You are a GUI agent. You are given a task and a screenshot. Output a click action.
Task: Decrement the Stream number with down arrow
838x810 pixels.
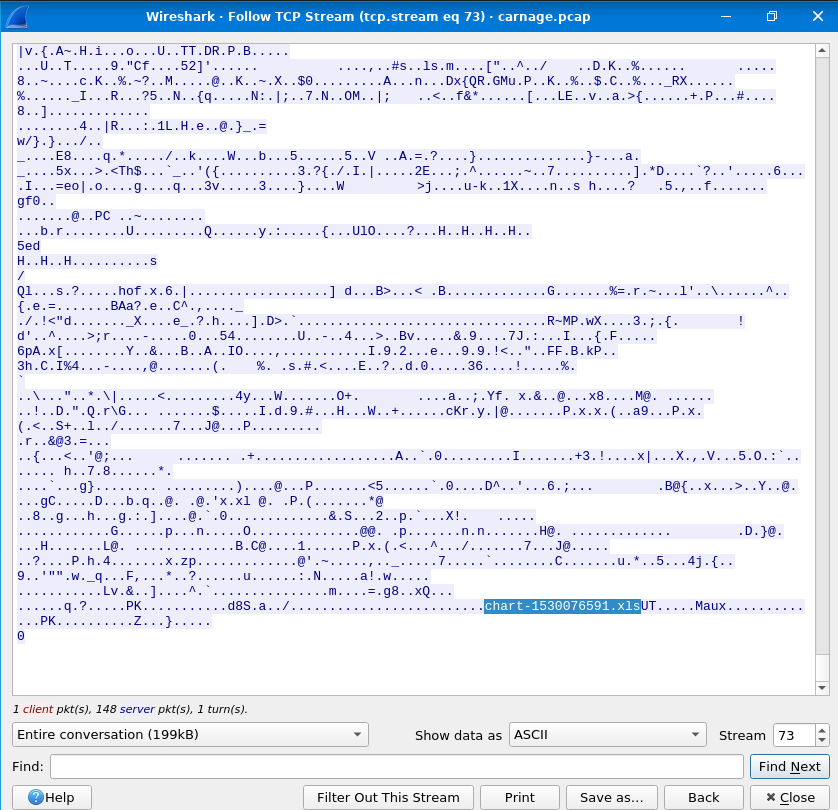point(822,741)
